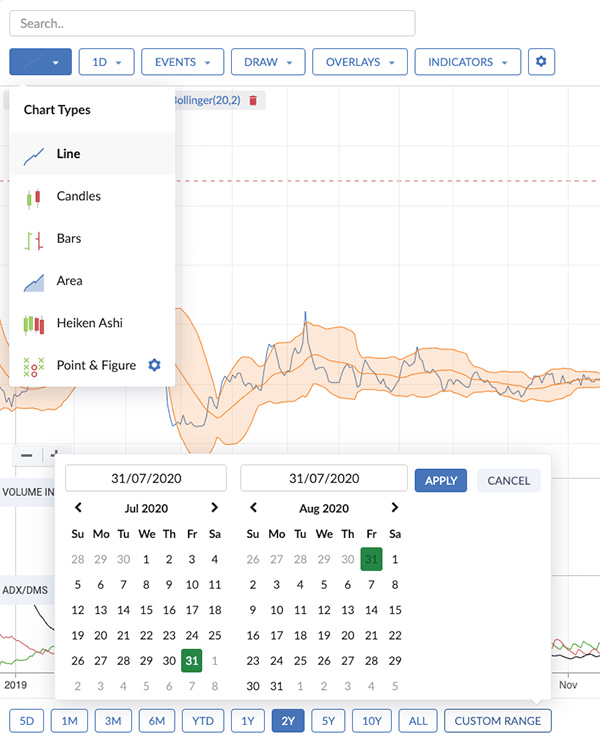Expand the EVENTS dropdown
The image size is (600, 741).
click(182, 61)
